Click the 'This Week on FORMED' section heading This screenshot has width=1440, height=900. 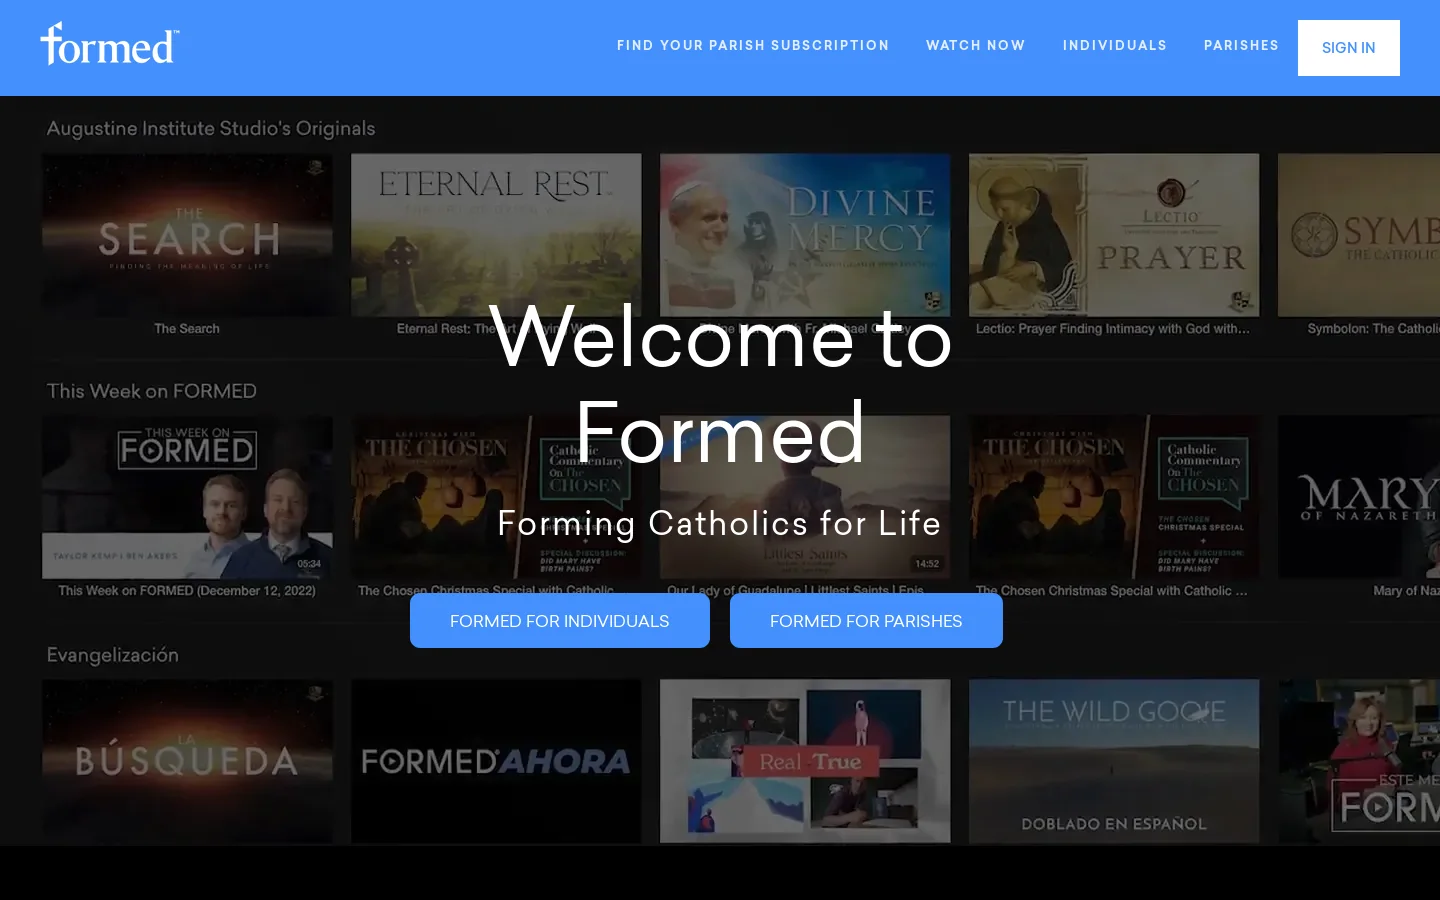click(x=152, y=391)
